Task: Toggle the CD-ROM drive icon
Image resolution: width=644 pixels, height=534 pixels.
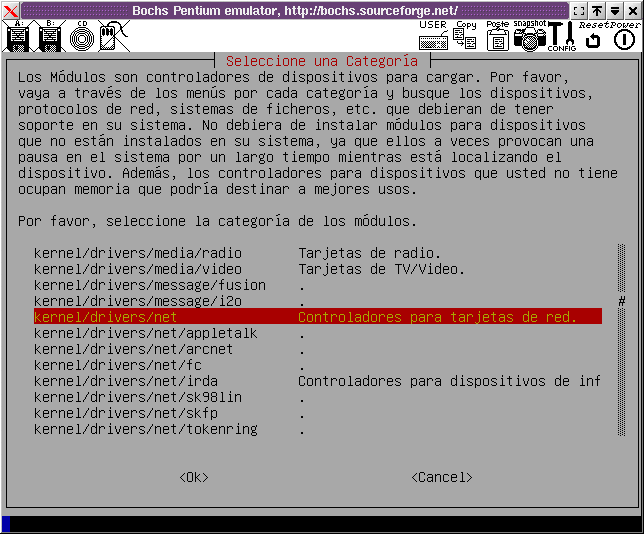Action: (81, 37)
